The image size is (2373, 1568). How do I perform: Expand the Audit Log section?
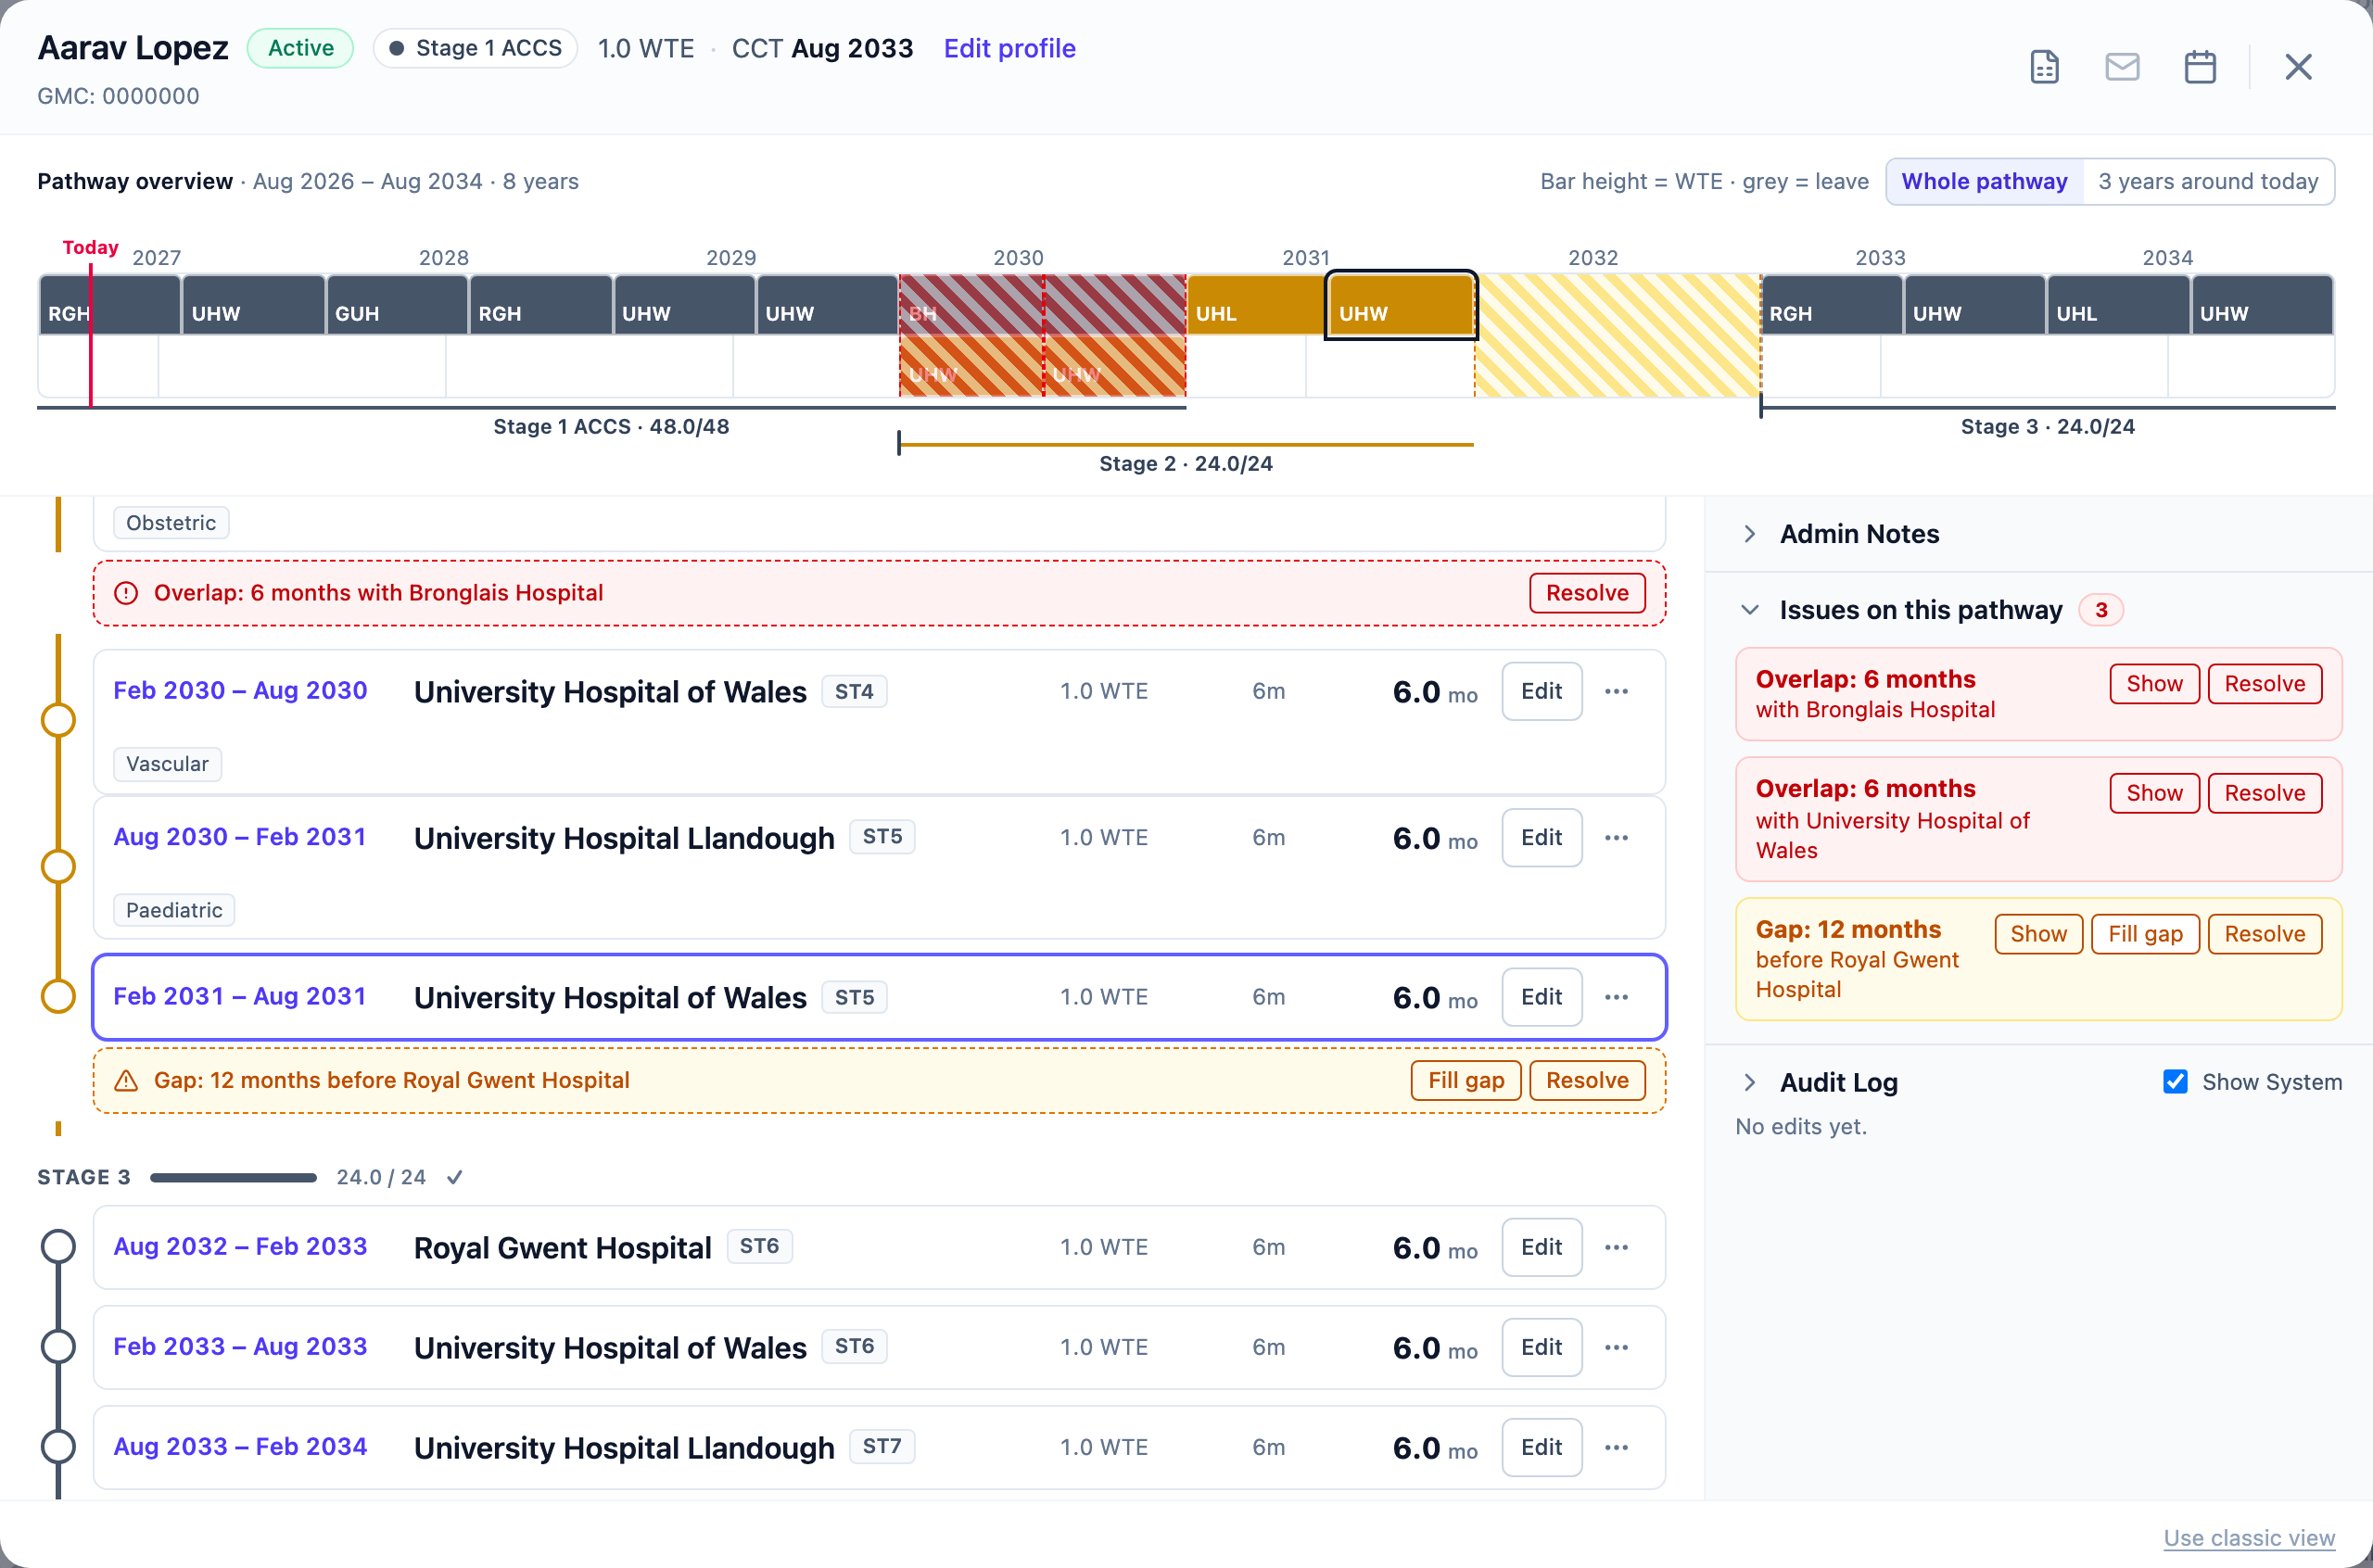click(1749, 1082)
